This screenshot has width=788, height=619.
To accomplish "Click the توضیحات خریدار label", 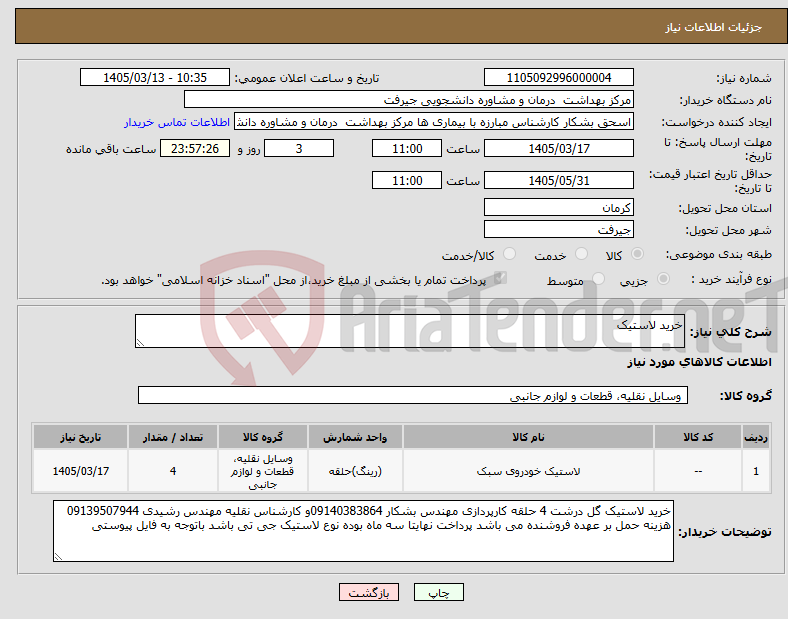I will (x=725, y=532).
